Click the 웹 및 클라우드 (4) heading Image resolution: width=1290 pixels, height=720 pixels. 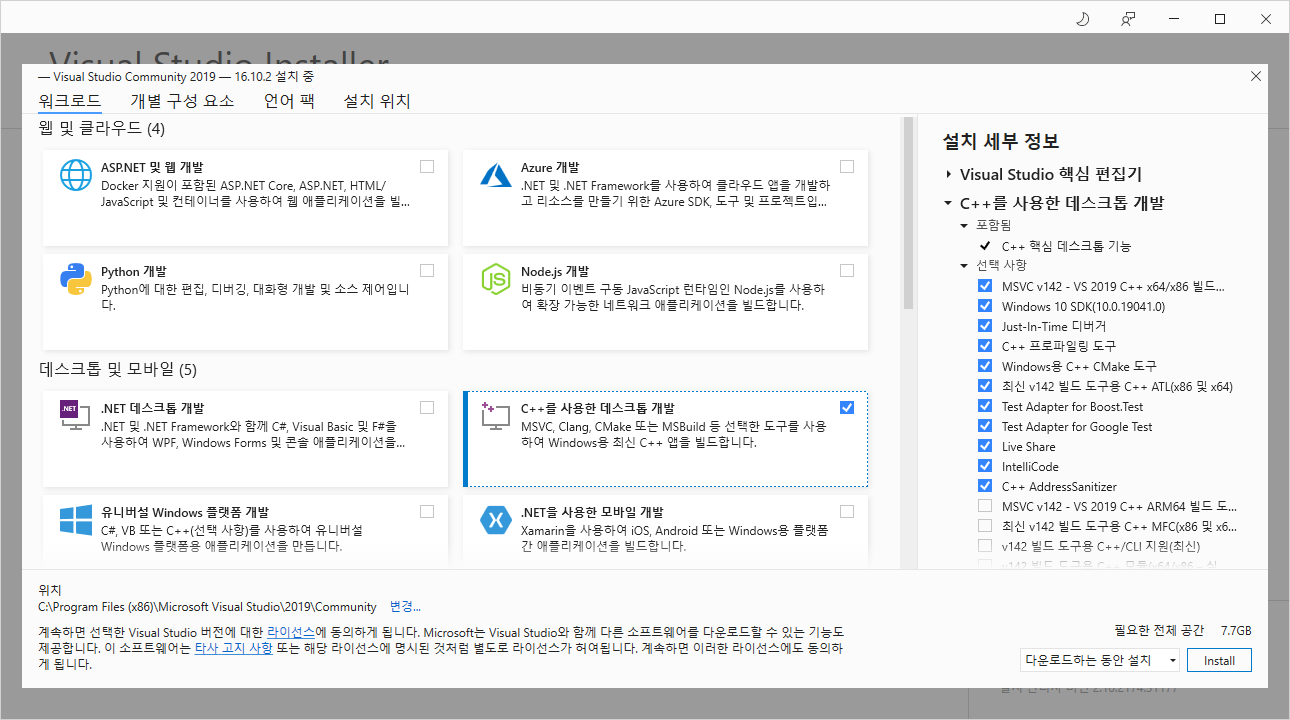click(102, 129)
